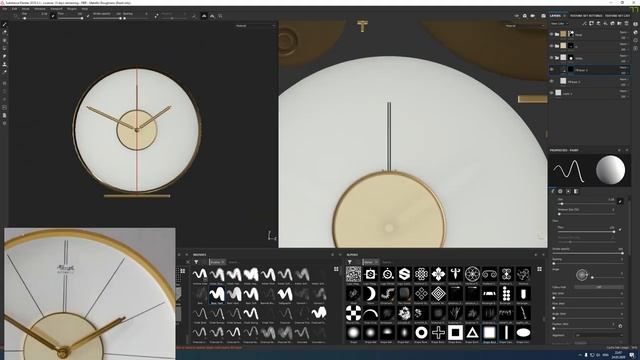Click the Add Mask icon in Layers toolbar

coord(591,24)
